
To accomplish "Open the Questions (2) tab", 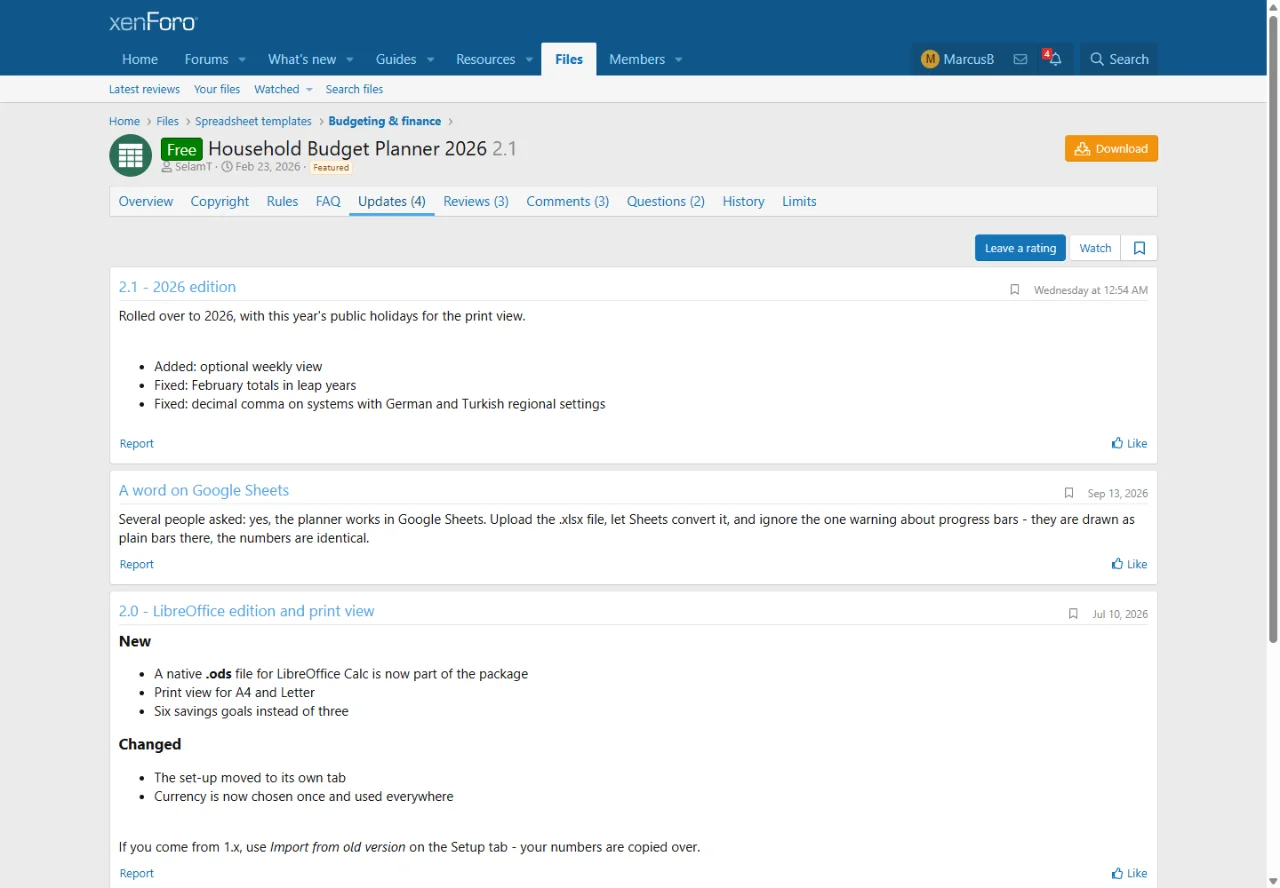I will [666, 201].
